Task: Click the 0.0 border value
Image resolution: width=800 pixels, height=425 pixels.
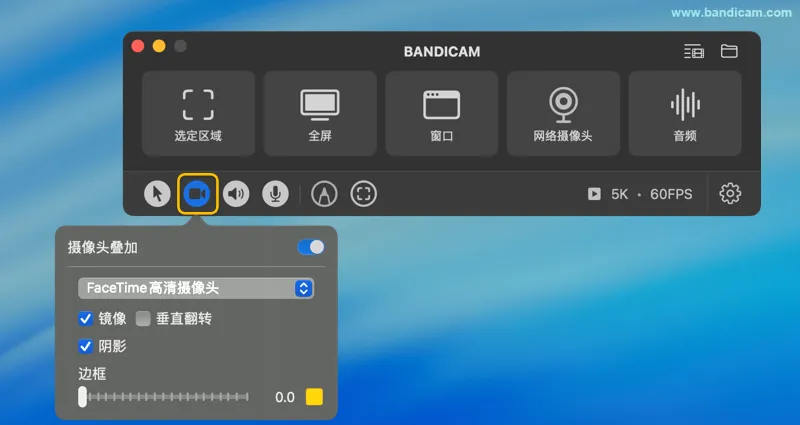Action: (x=285, y=397)
